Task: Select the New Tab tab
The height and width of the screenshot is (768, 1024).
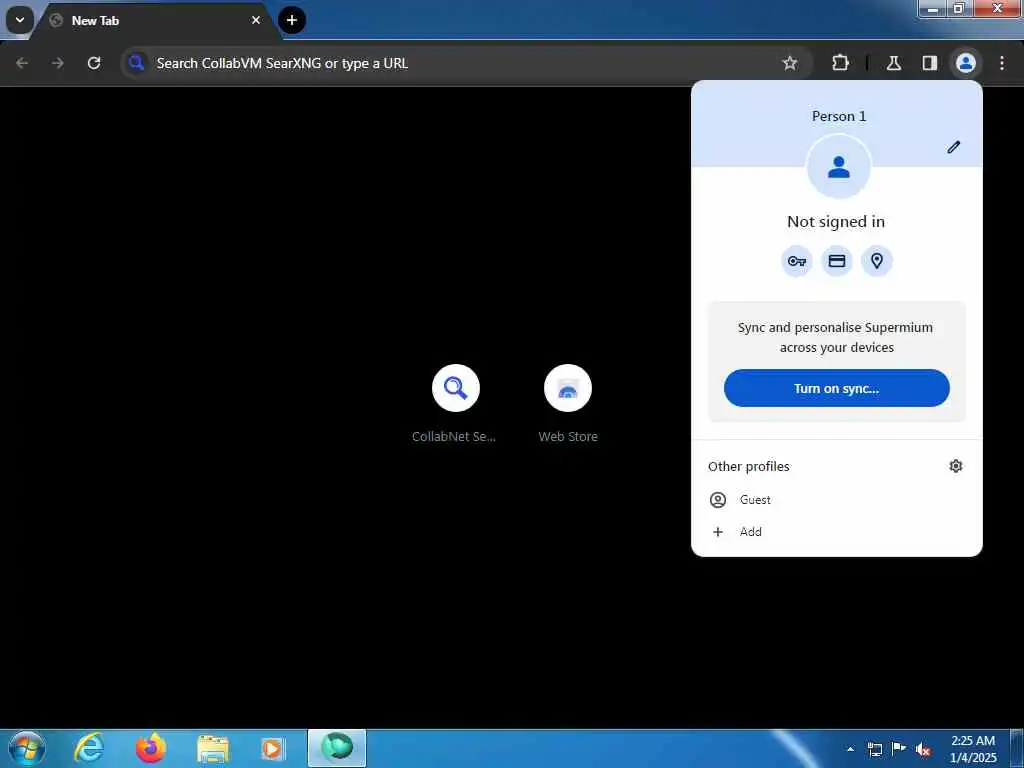Action: tap(154, 21)
